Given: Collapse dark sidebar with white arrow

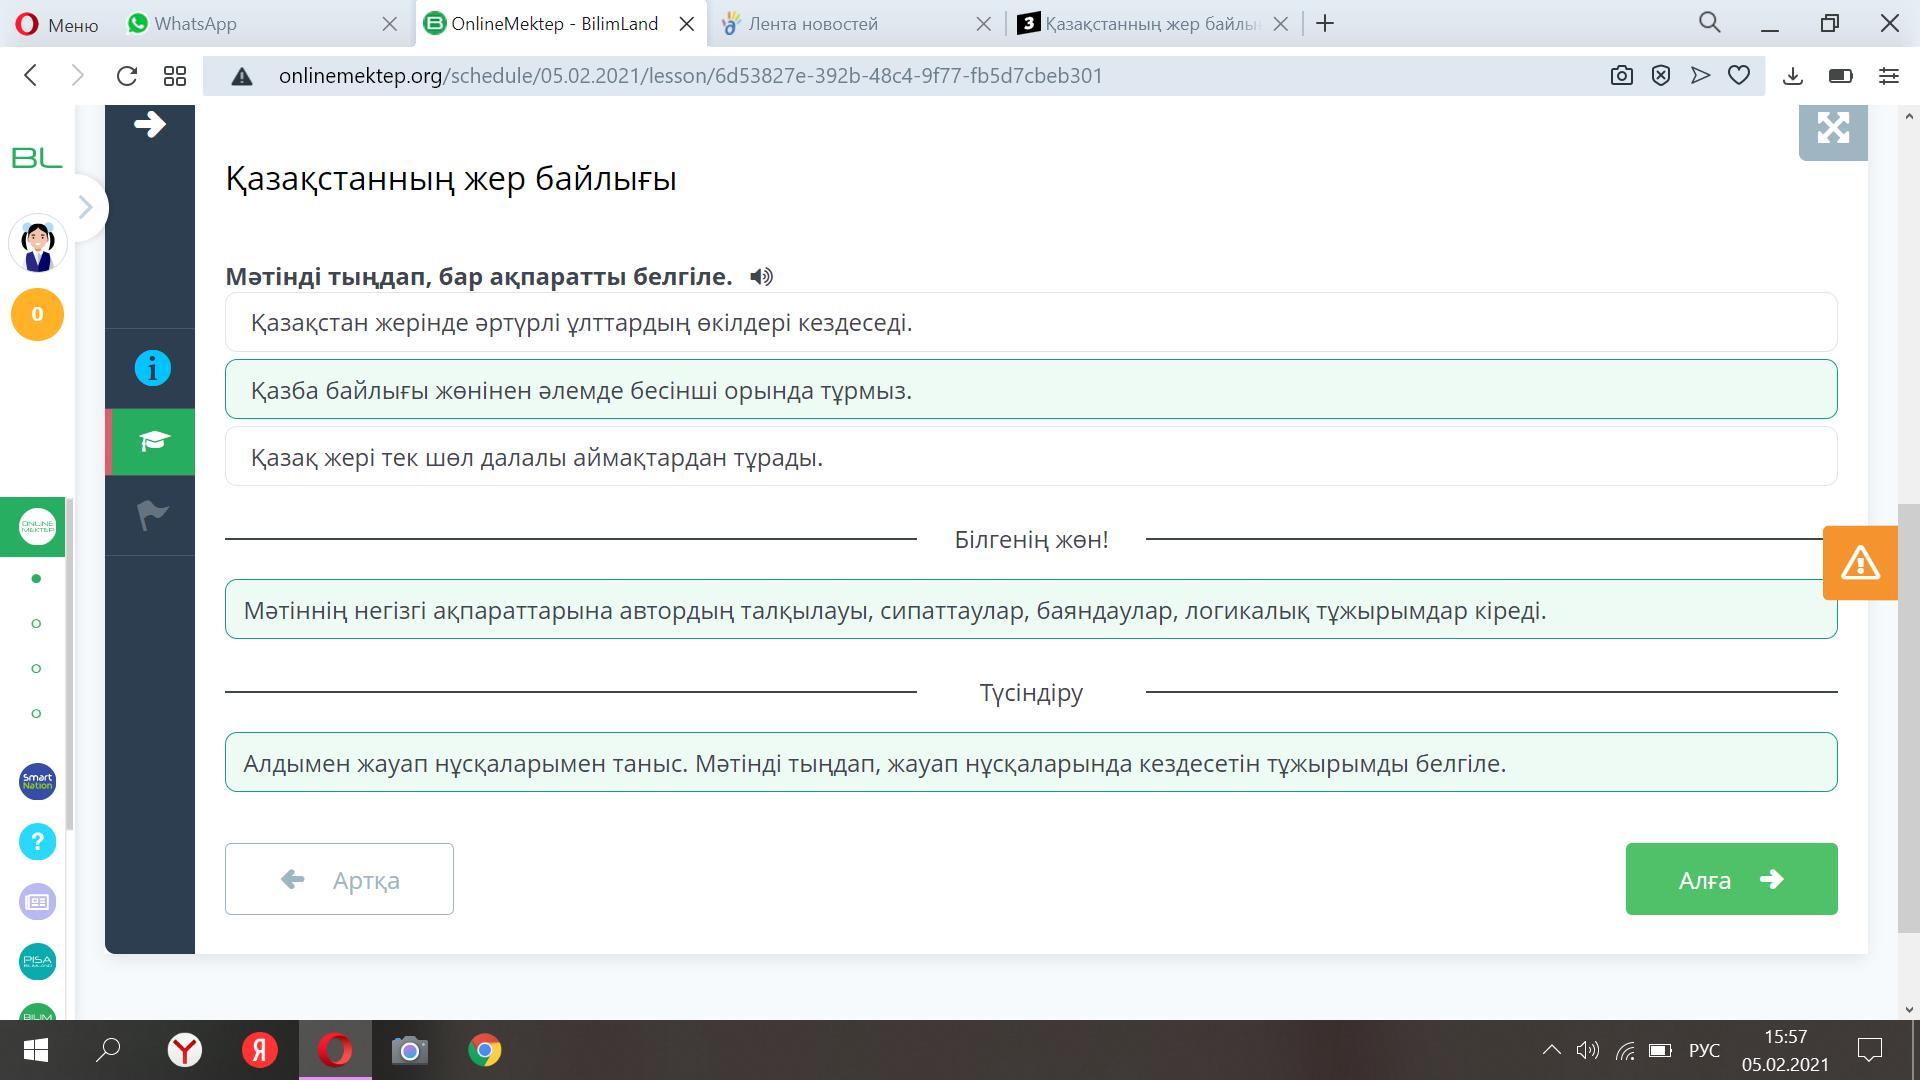Looking at the screenshot, I should coord(150,125).
